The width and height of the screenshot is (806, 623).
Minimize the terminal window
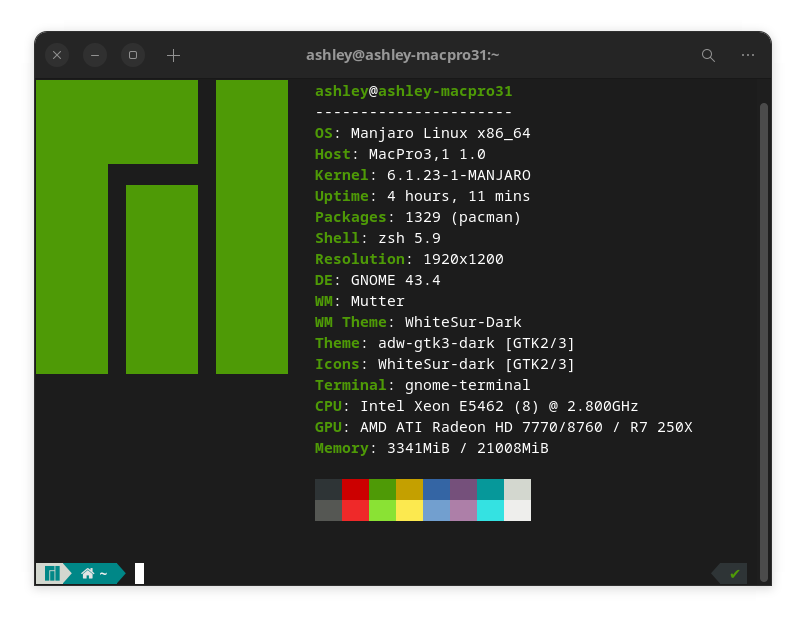point(95,55)
